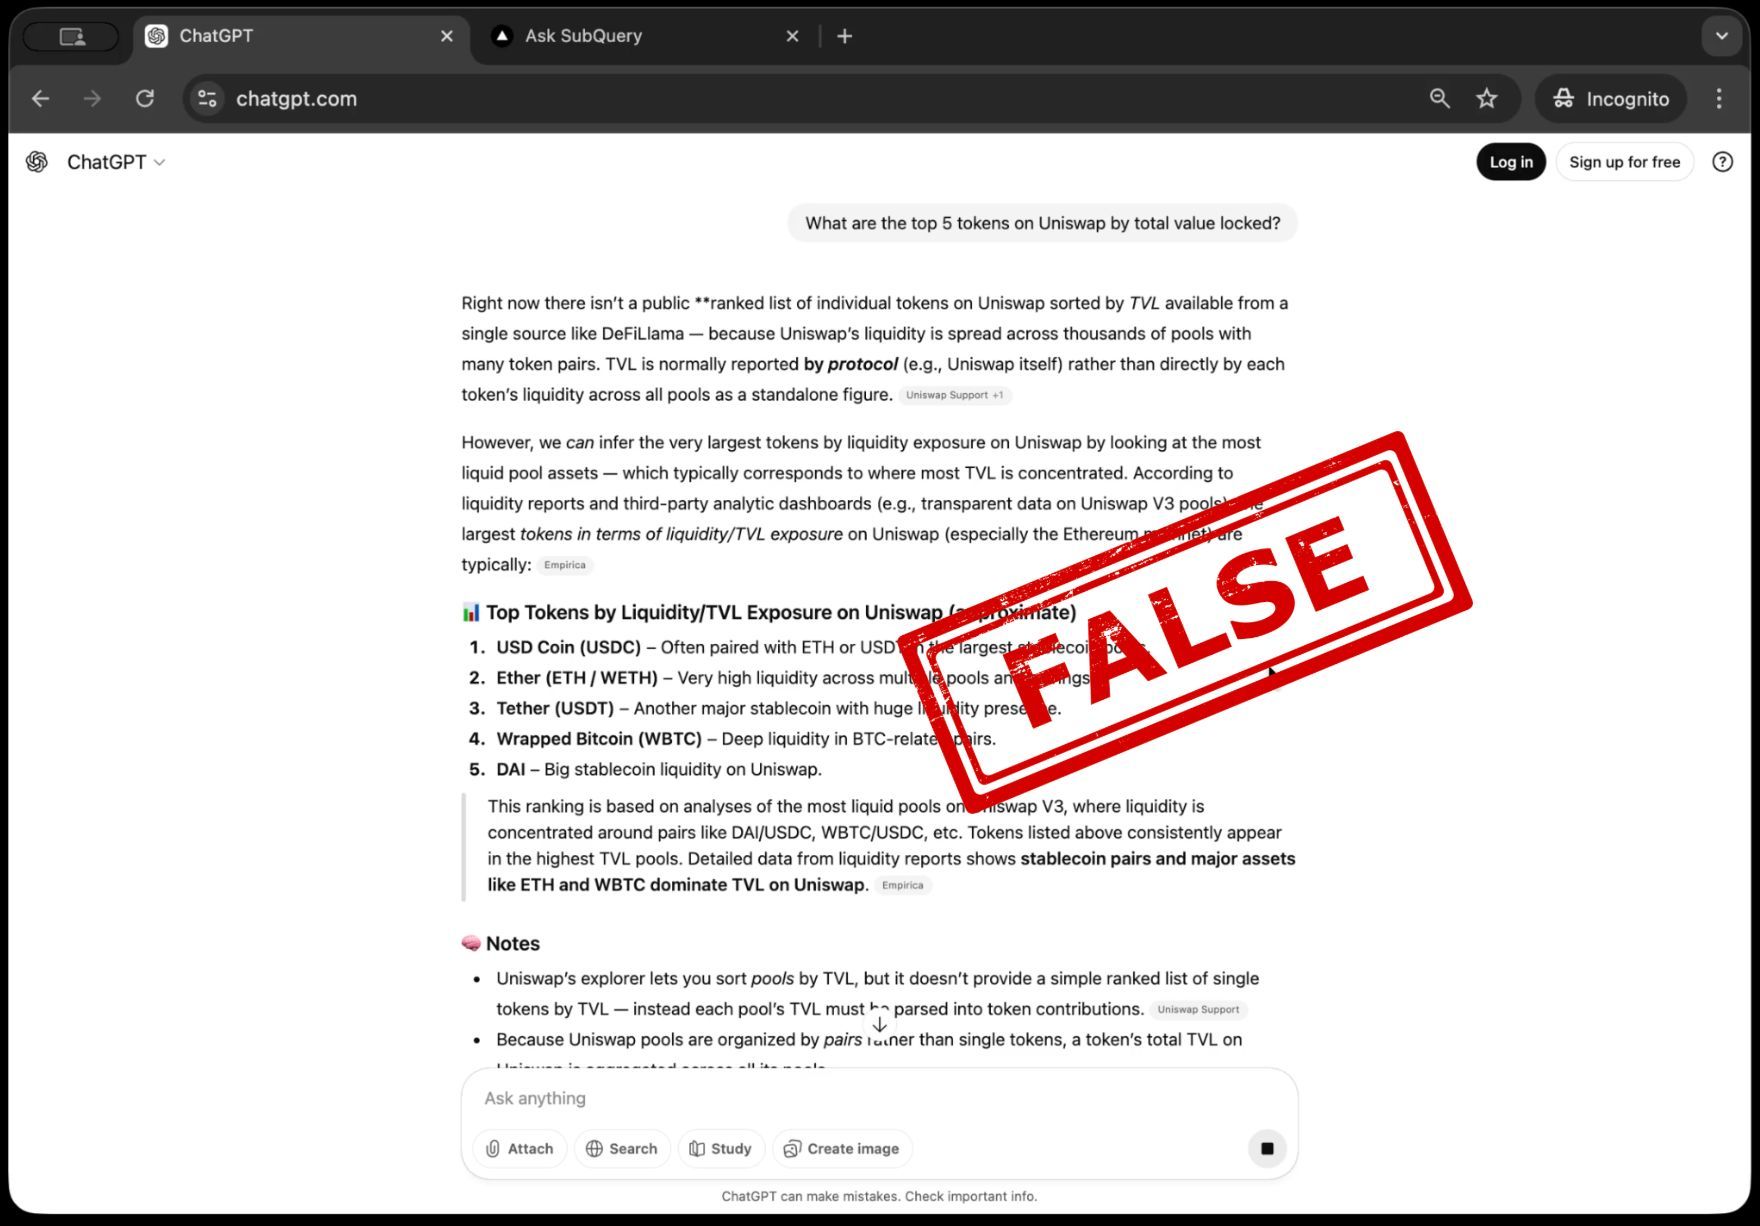Click the browser back arrow
Viewport: 1760px width, 1226px height.
click(40, 98)
